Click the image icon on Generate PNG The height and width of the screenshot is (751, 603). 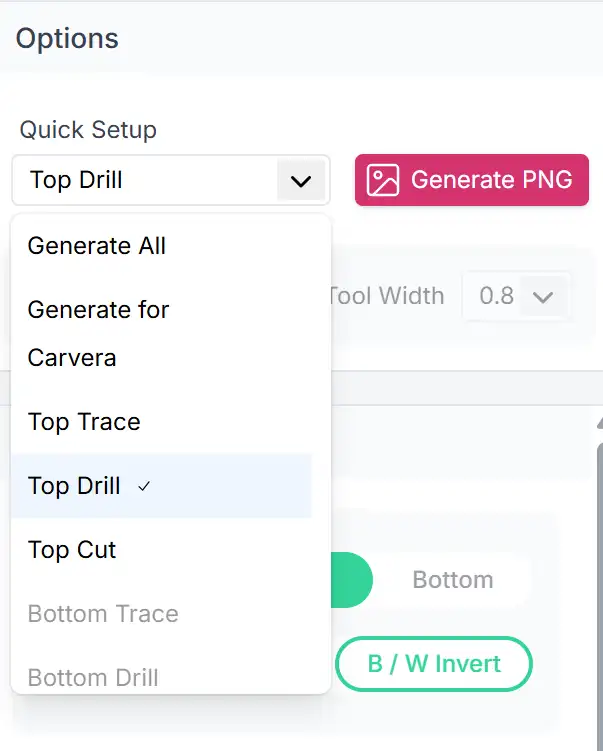point(383,180)
